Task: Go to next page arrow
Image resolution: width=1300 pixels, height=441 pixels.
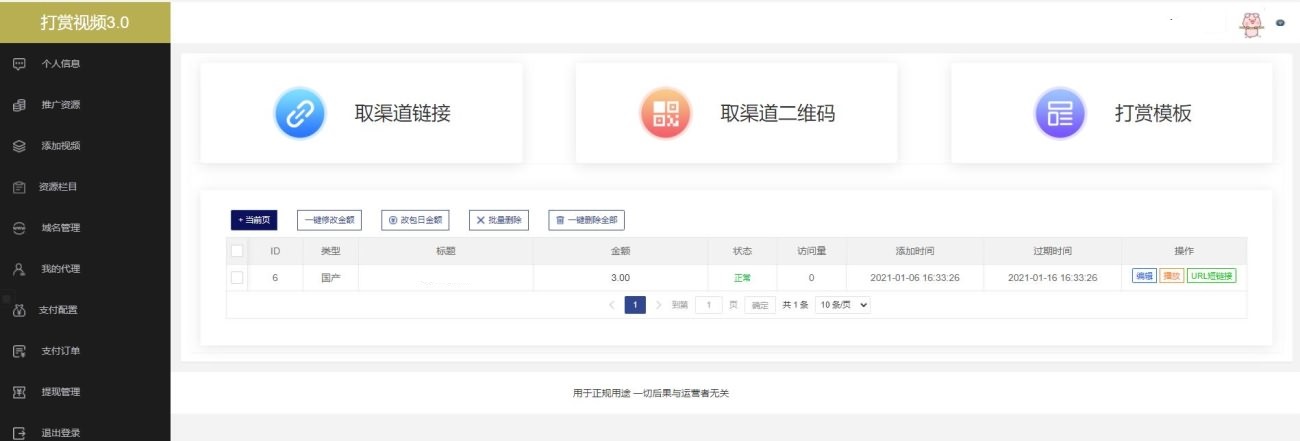Action: point(658,305)
